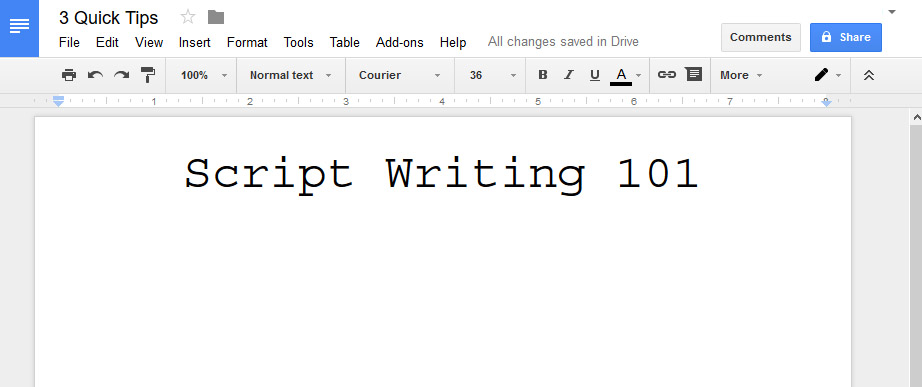
Task: Click the insert comment icon
Action: [x=694, y=74]
